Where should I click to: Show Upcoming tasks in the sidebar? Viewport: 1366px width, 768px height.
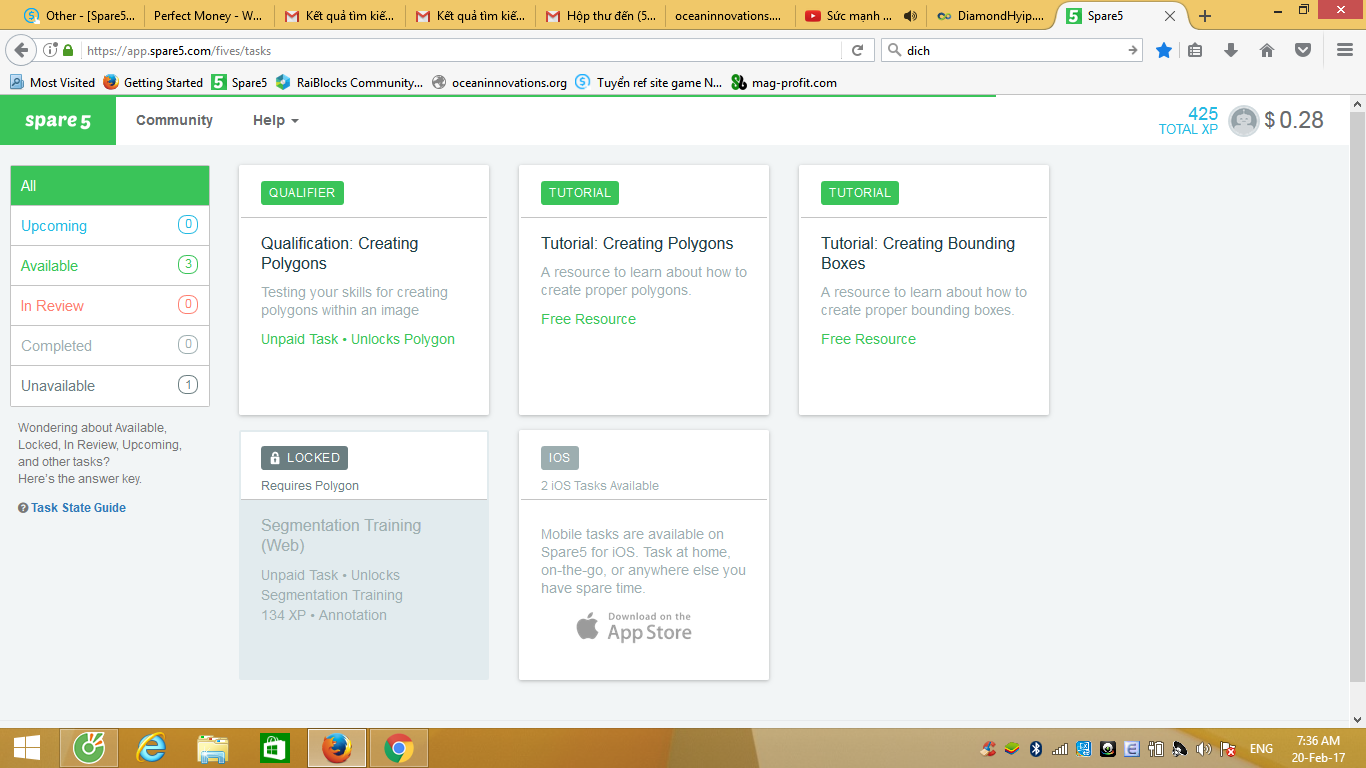[110, 226]
